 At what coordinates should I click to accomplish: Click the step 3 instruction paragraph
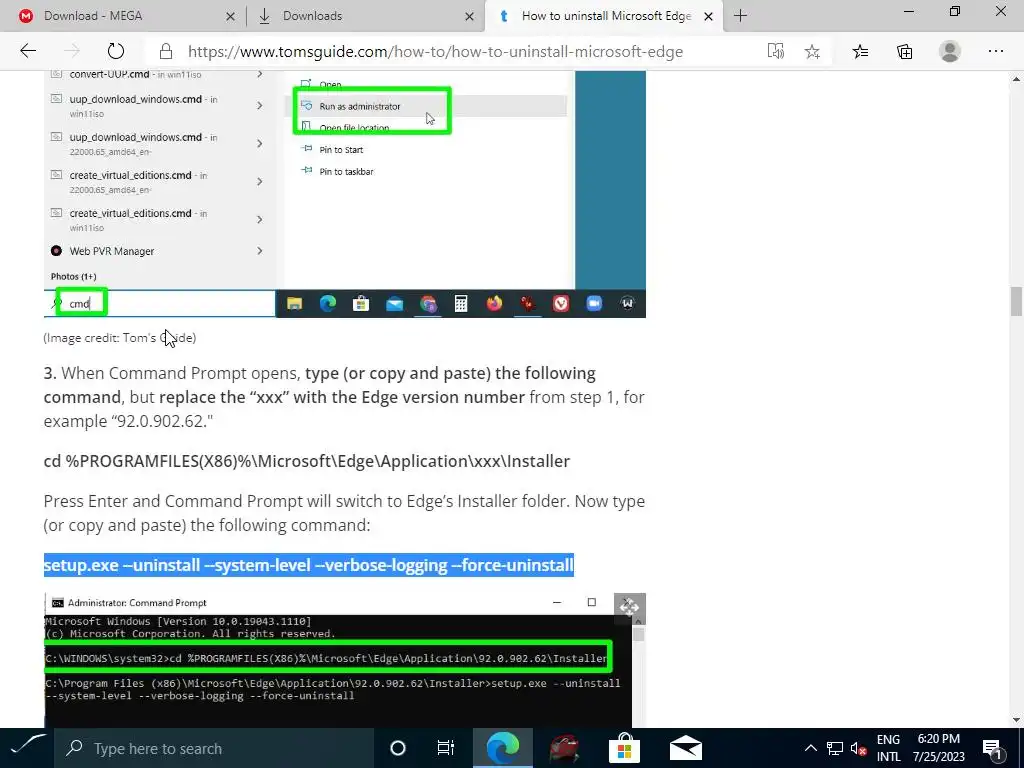pyautogui.click(x=344, y=397)
